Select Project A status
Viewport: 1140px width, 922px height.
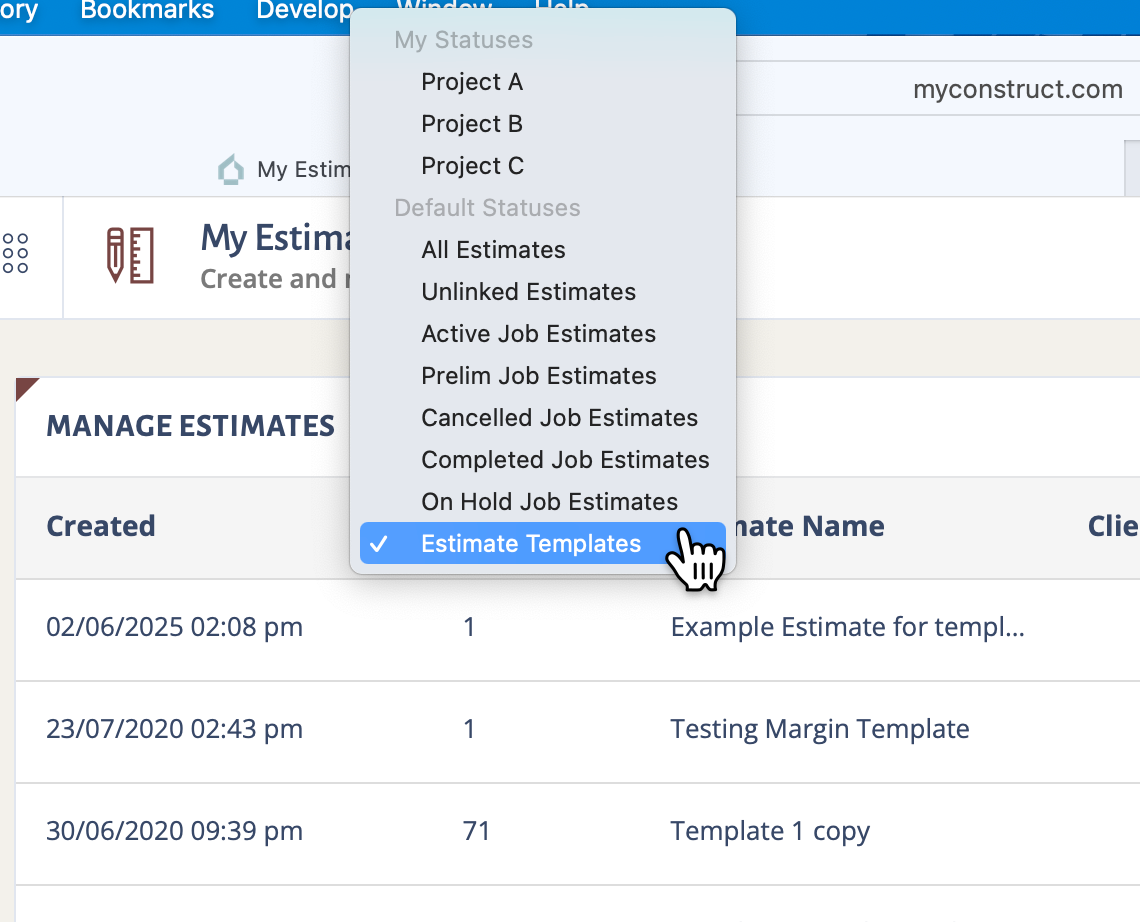(472, 82)
